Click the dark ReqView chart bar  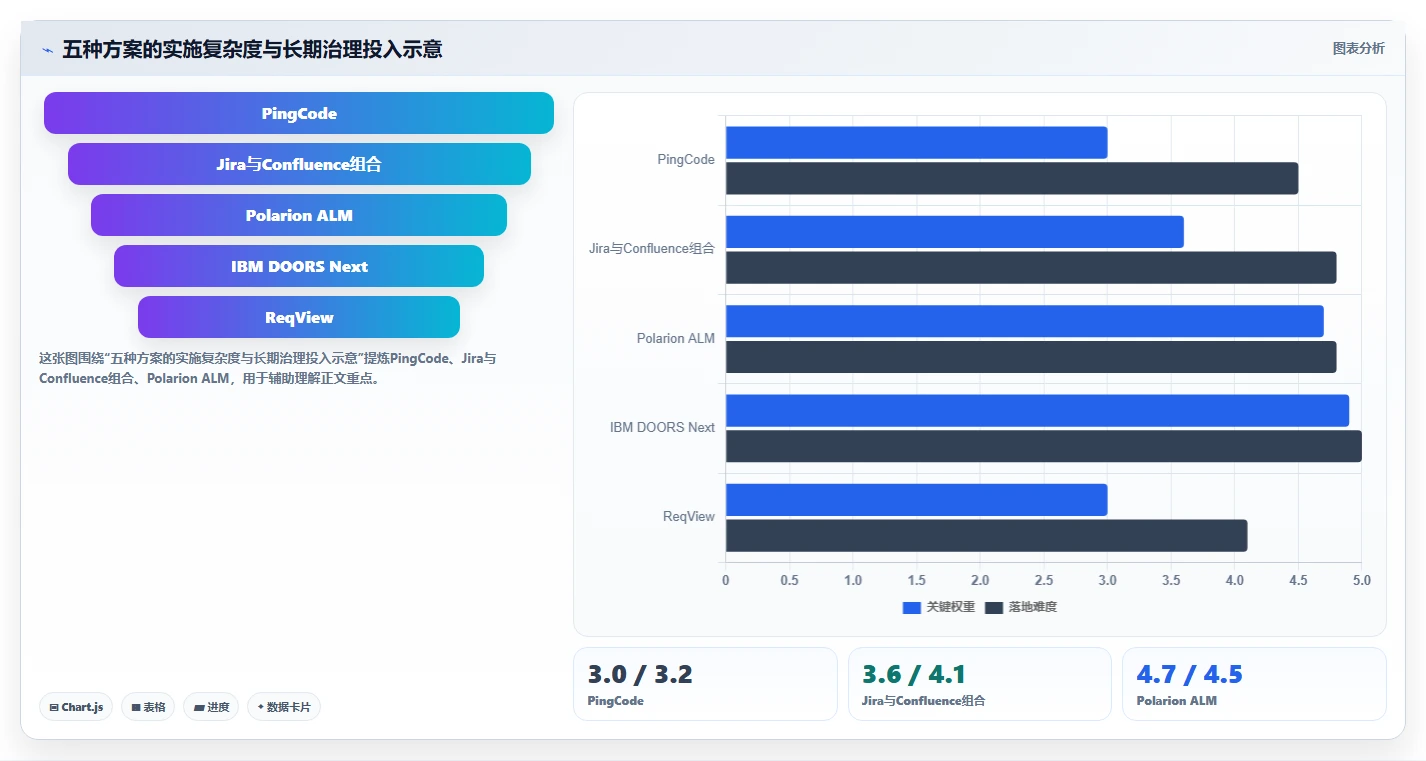[986, 535]
